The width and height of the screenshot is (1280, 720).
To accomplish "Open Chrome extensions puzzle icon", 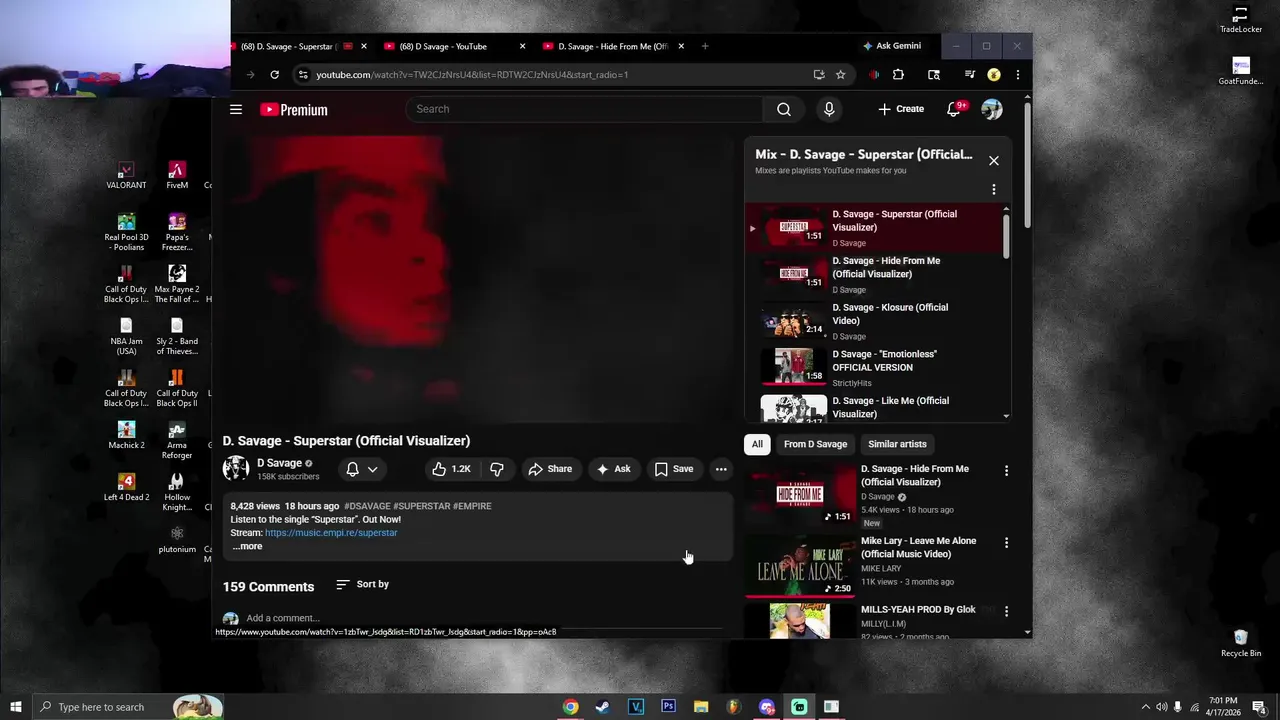I will (x=898, y=75).
